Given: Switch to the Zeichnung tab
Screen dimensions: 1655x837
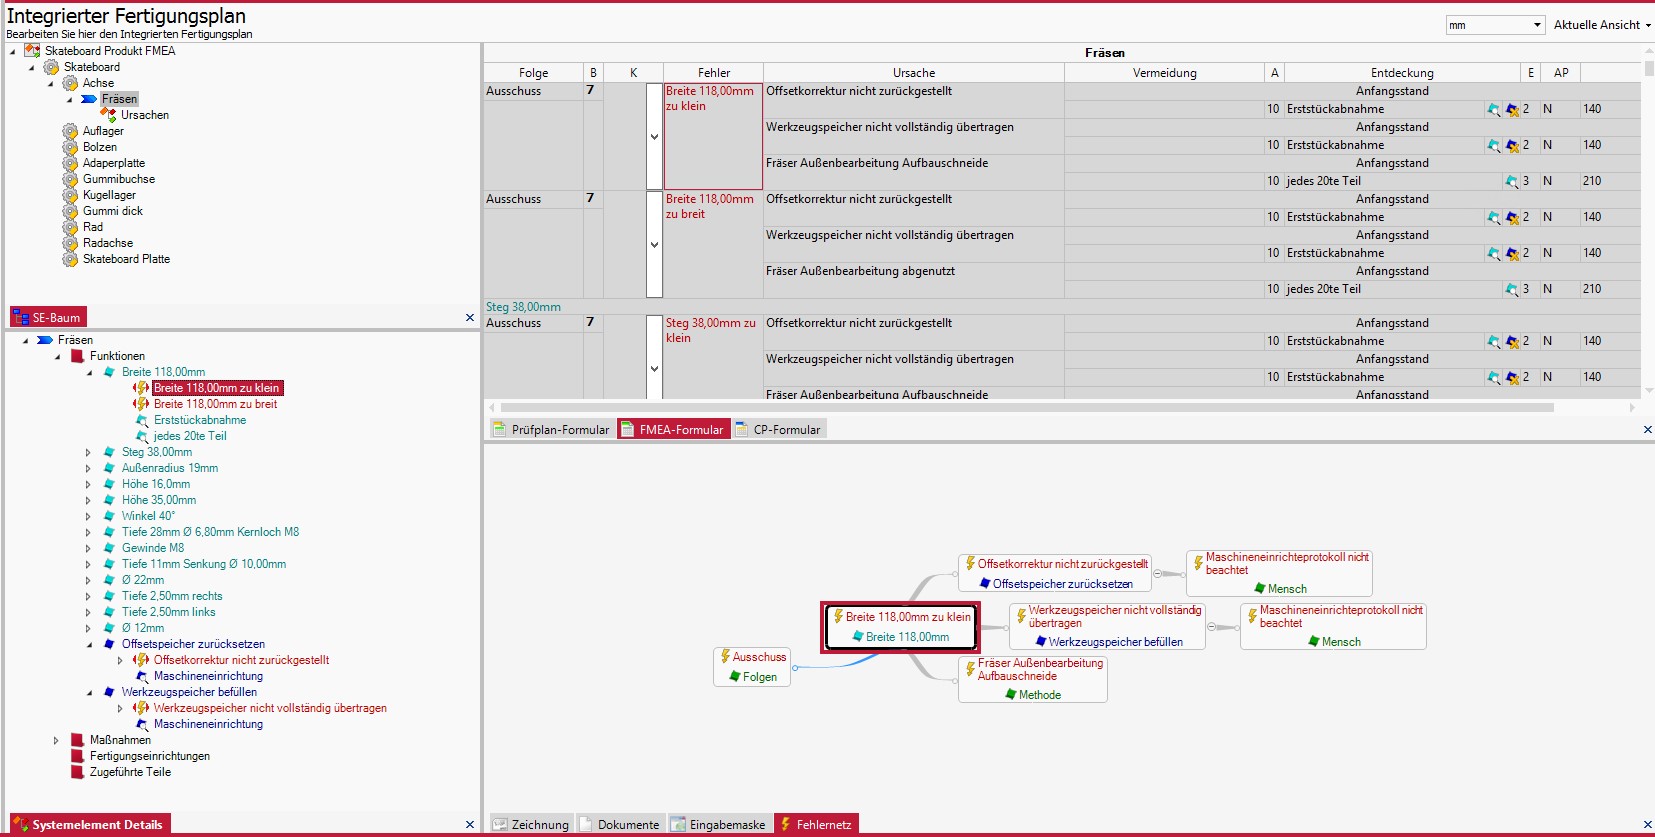Looking at the screenshot, I should click(530, 824).
